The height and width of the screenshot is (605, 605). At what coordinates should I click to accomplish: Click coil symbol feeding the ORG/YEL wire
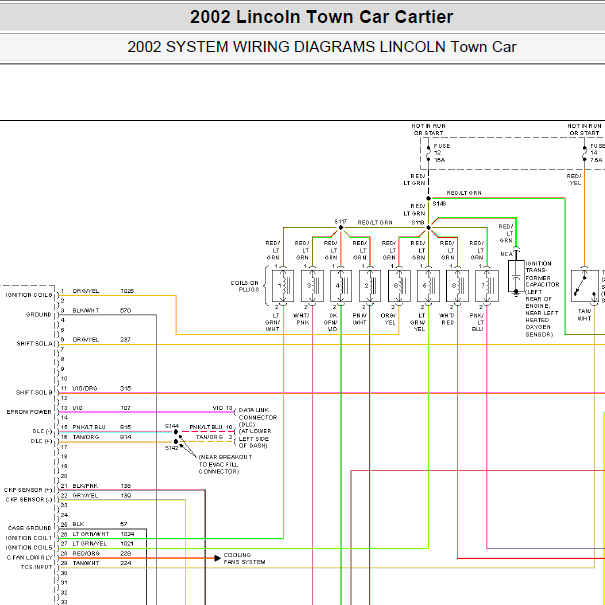[399, 286]
